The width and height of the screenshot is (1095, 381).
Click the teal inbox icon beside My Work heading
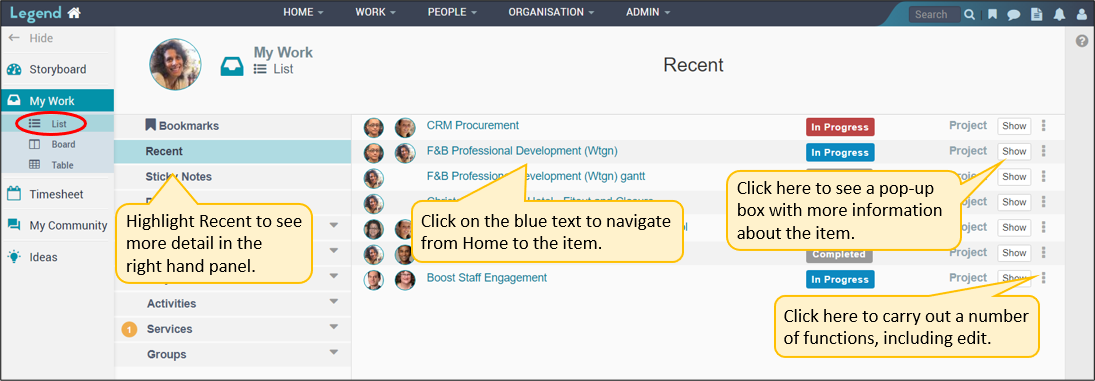(232, 66)
